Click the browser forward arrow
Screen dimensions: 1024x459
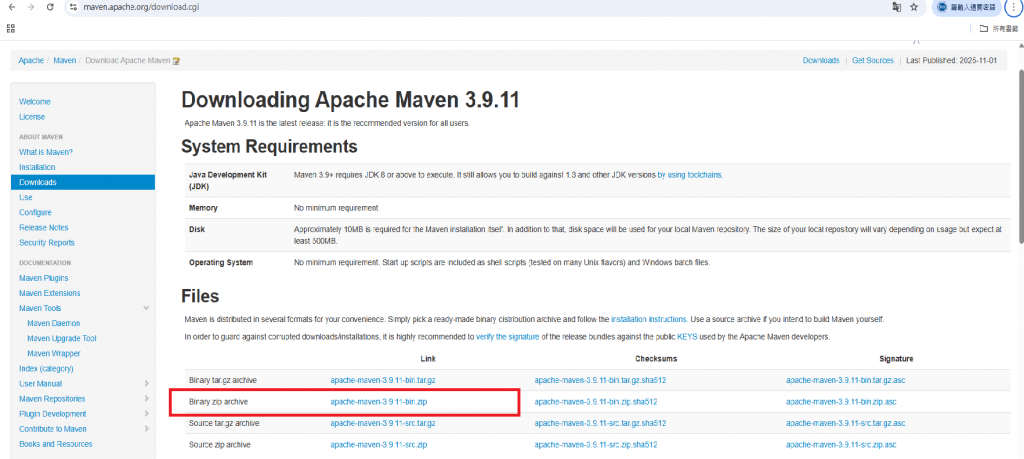click(31, 7)
